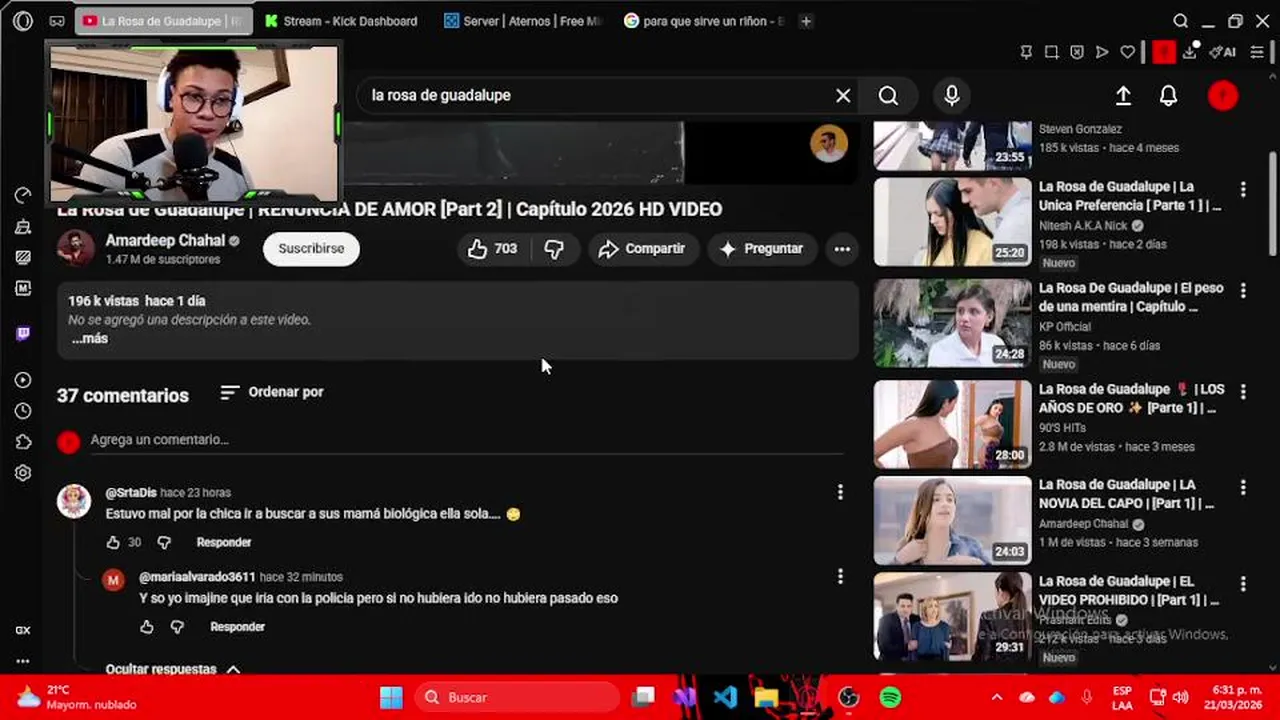Like the @mariaalvarado3611 reply

coord(147,627)
